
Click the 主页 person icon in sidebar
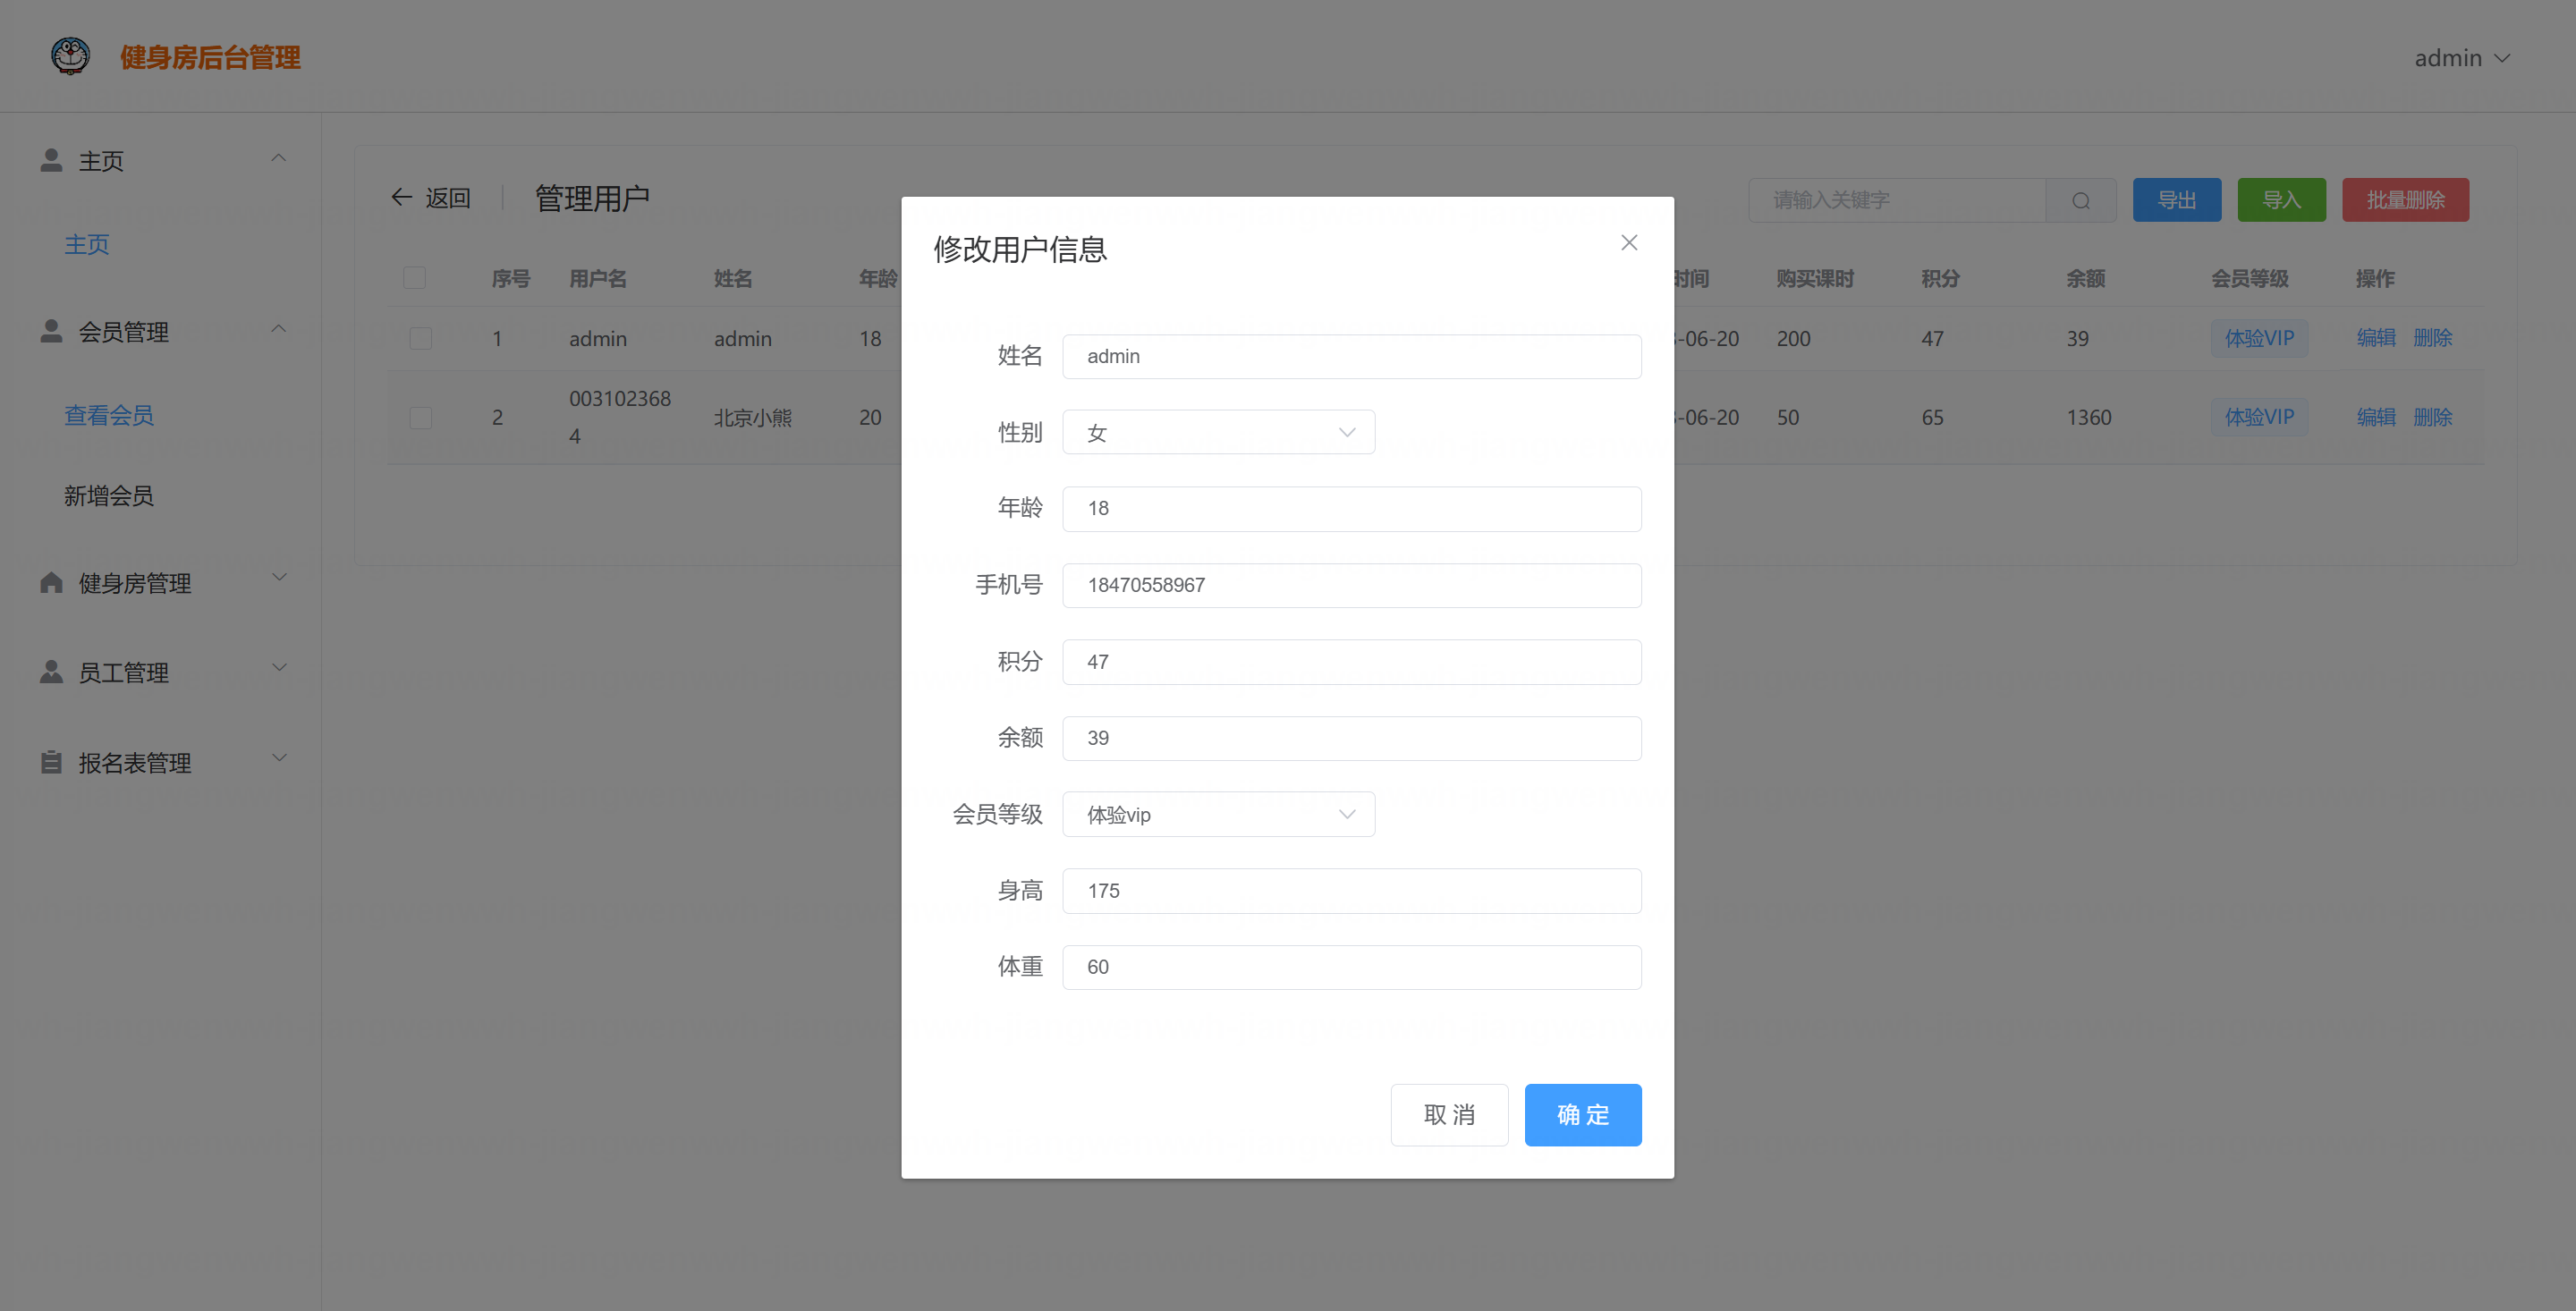pos(51,160)
